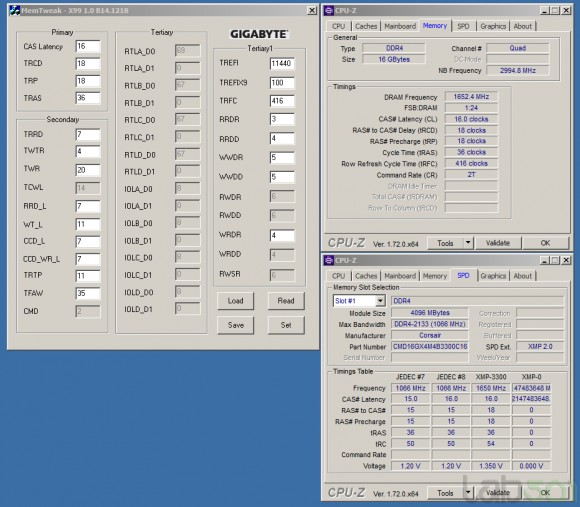Click the CCD_L input field
Screen dimensions: 580x507
click(88, 241)
